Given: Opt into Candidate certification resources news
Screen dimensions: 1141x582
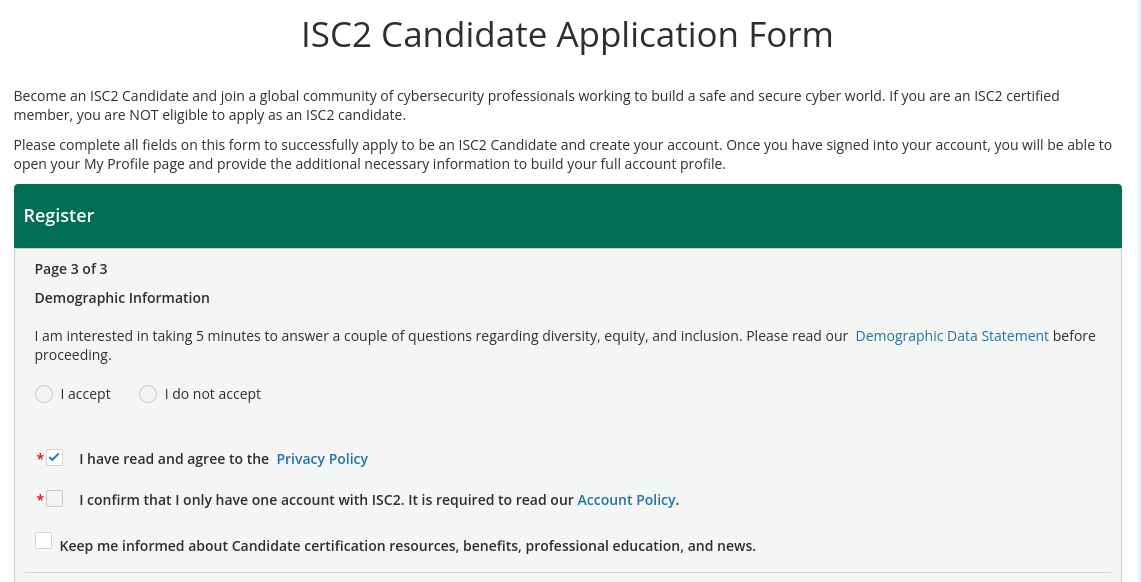Looking at the screenshot, I should point(43,540).
